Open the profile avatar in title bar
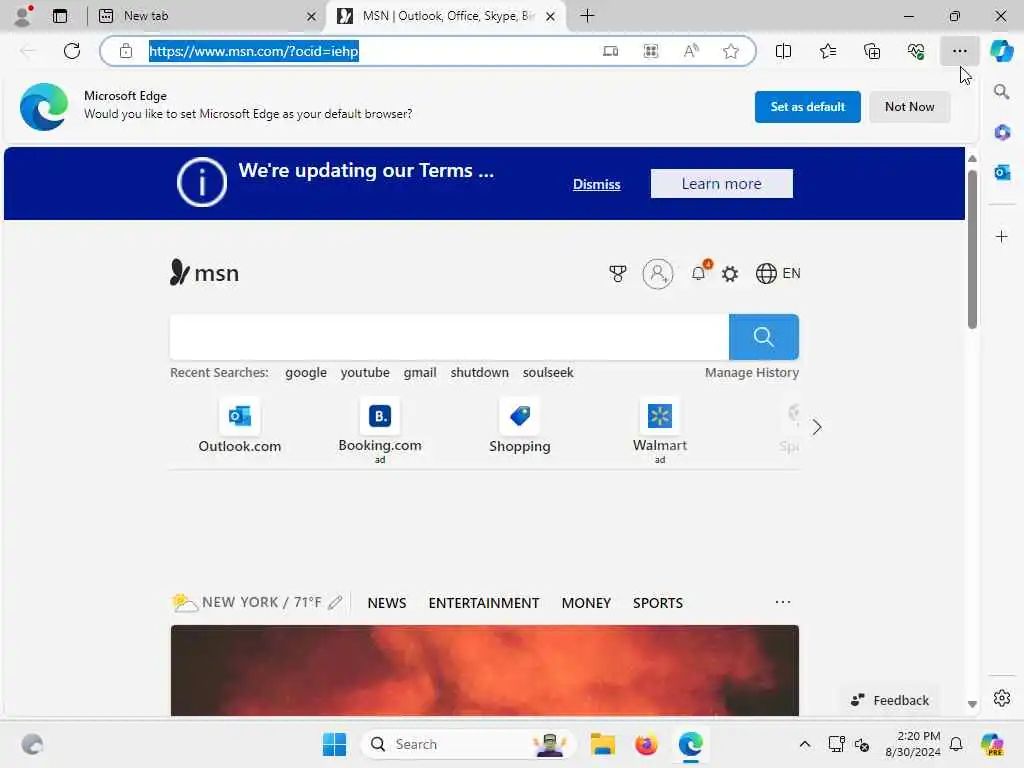 pyautogui.click(x=24, y=16)
